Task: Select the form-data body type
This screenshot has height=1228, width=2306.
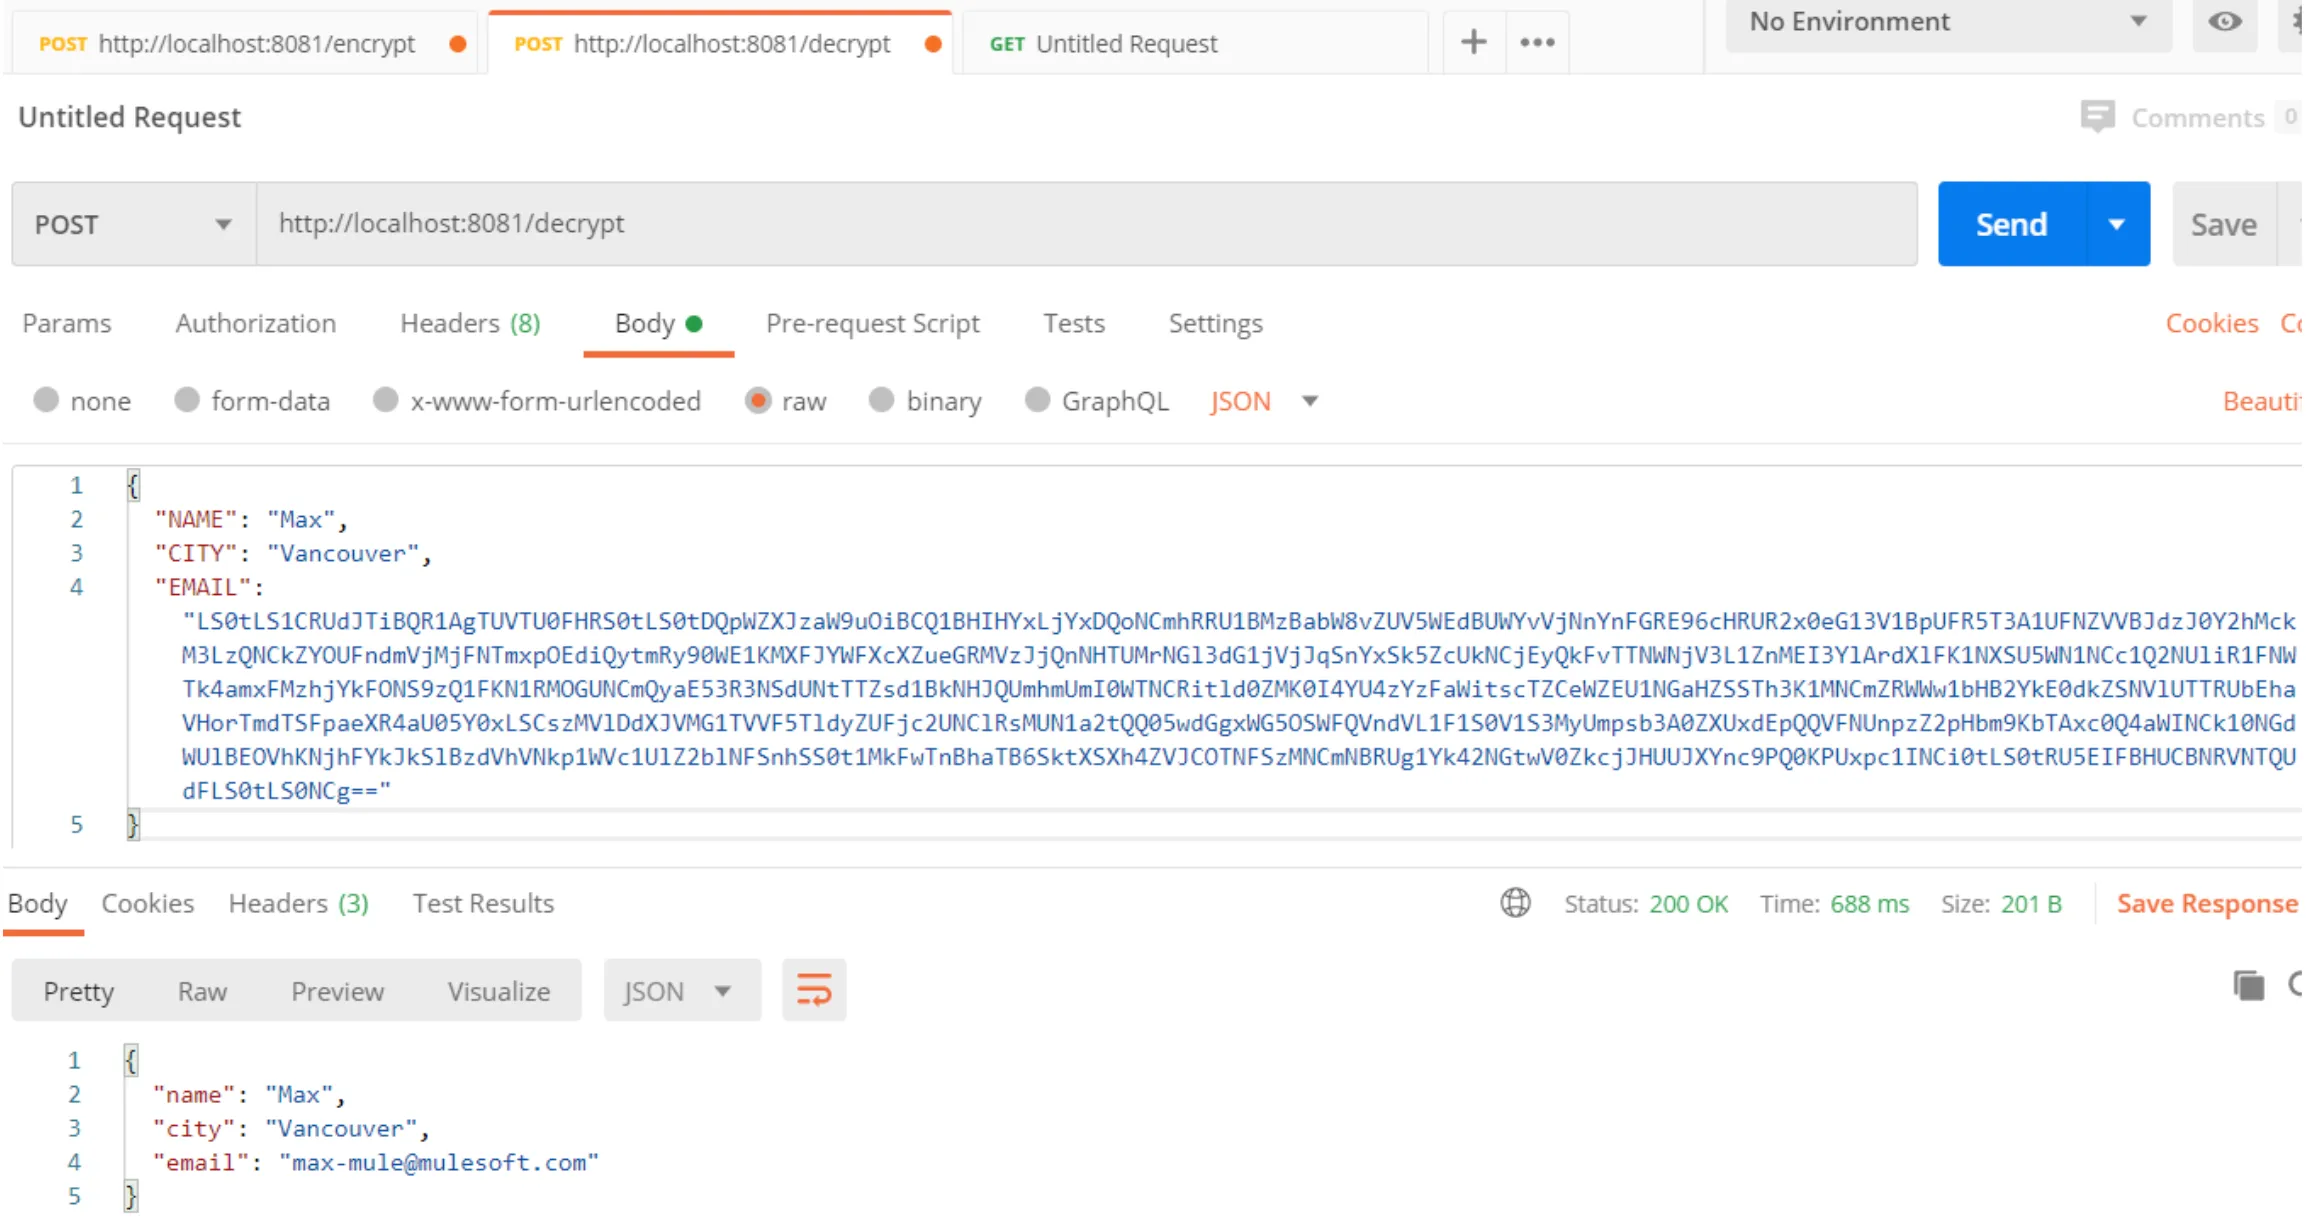Action: click(x=187, y=400)
